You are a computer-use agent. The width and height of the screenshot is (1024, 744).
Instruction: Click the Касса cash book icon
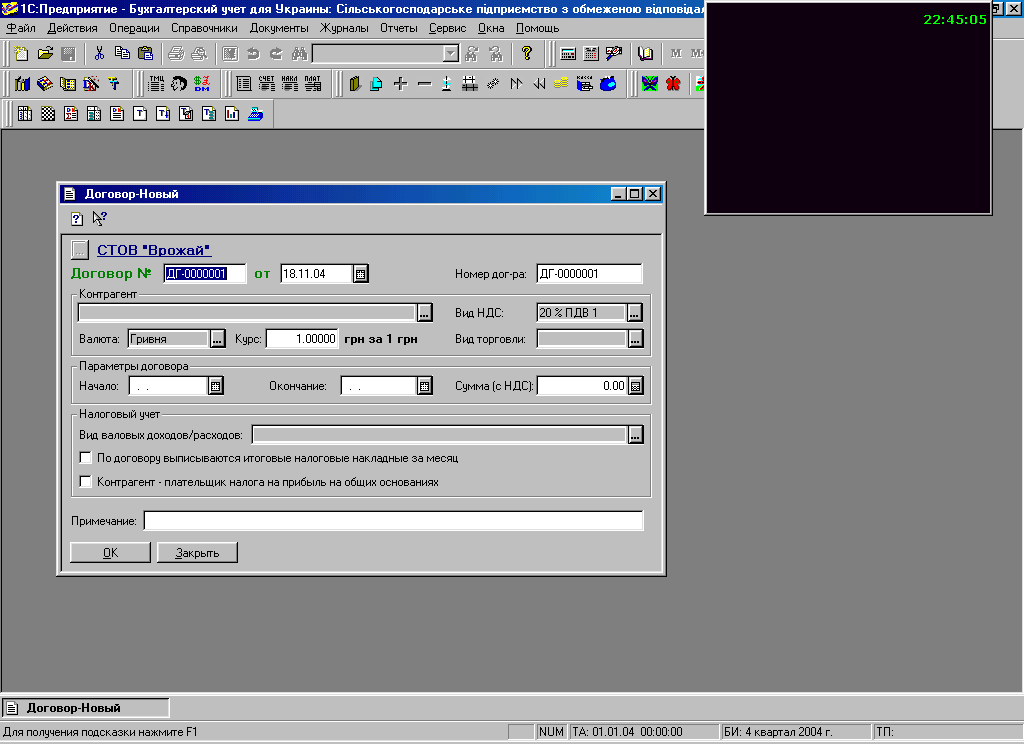point(584,84)
